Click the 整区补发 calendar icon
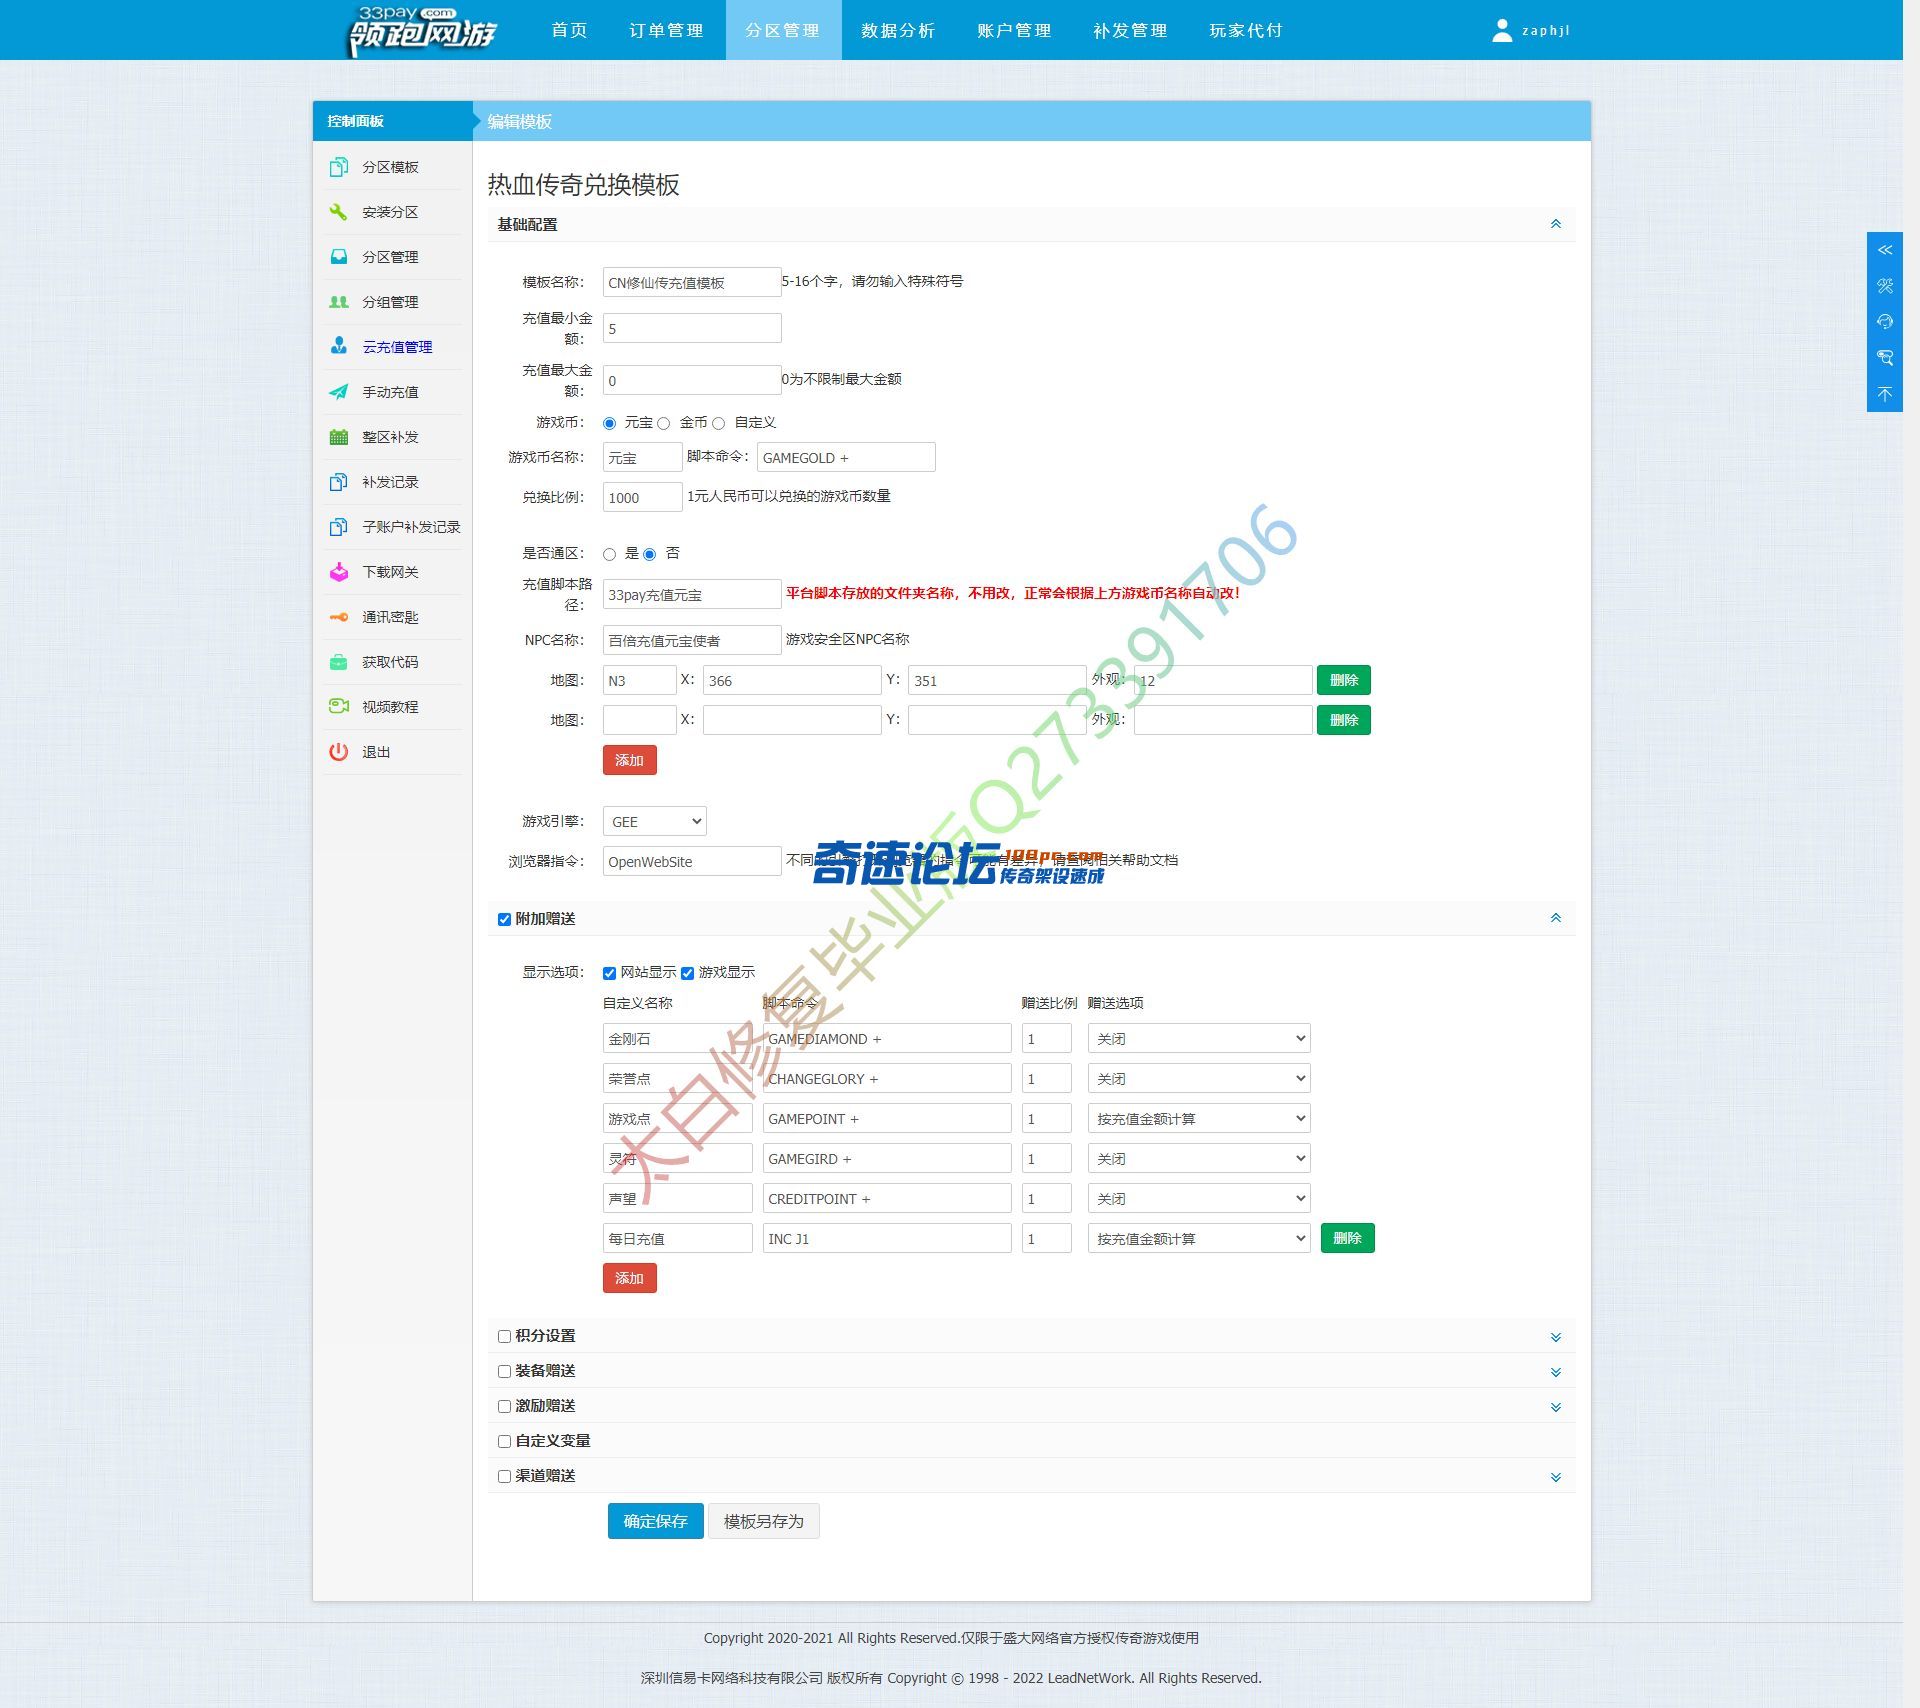 pyautogui.click(x=339, y=437)
